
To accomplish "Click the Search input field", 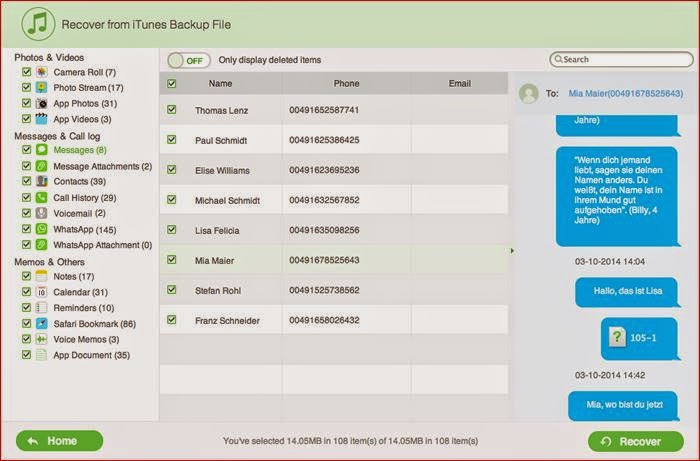I will pos(621,59).
